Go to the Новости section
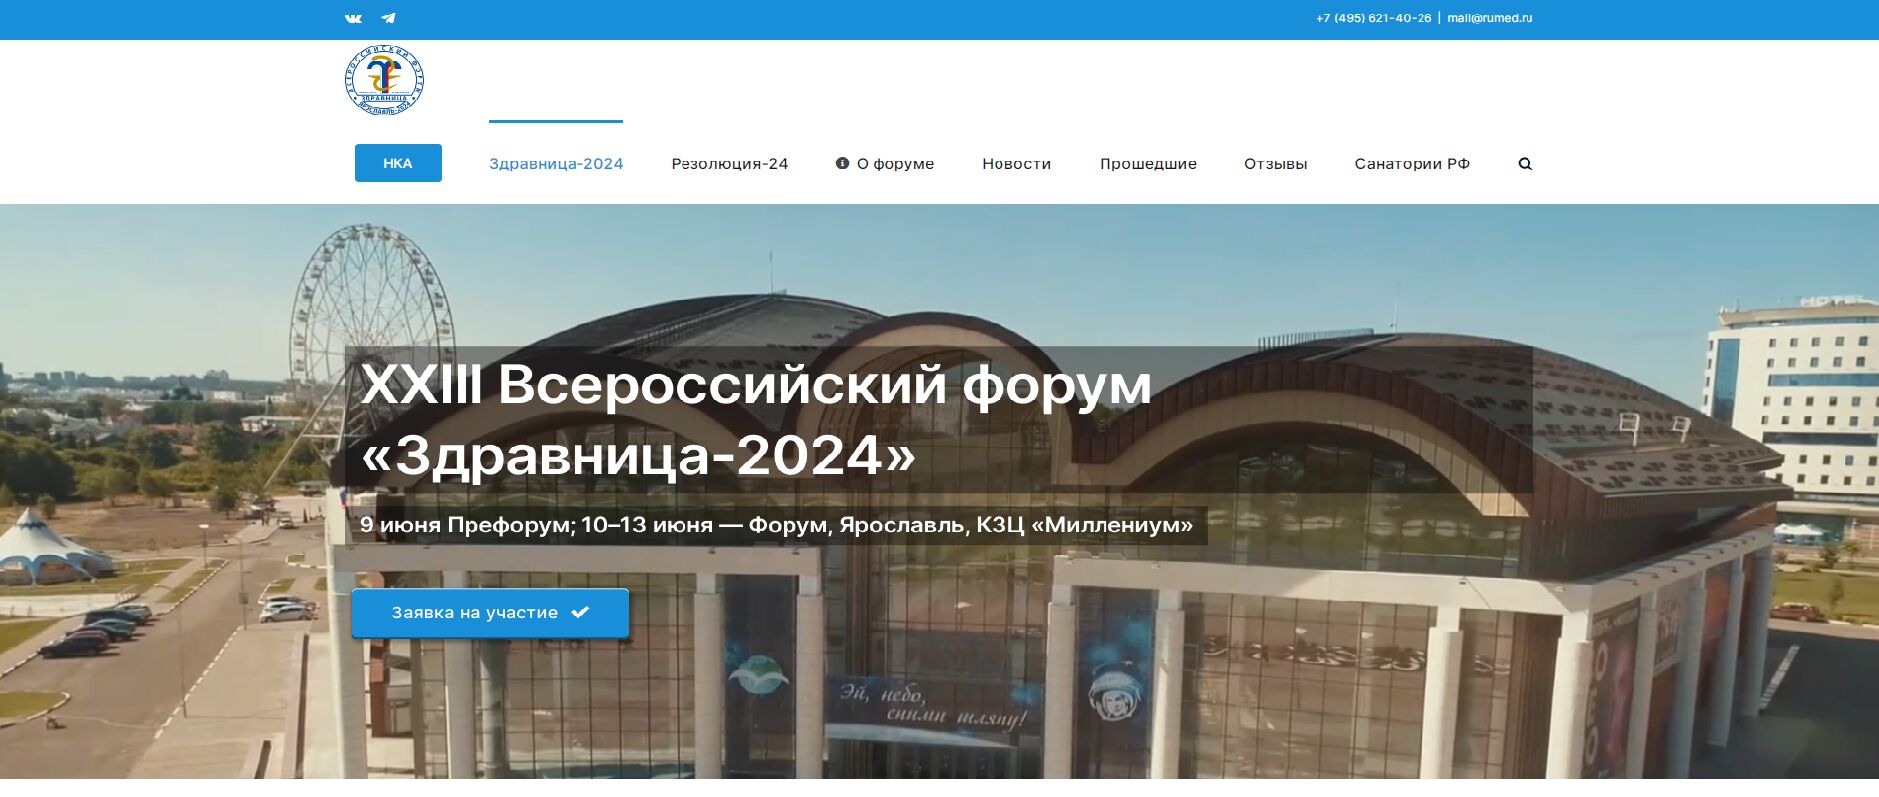 click(x=1016, y=164)
